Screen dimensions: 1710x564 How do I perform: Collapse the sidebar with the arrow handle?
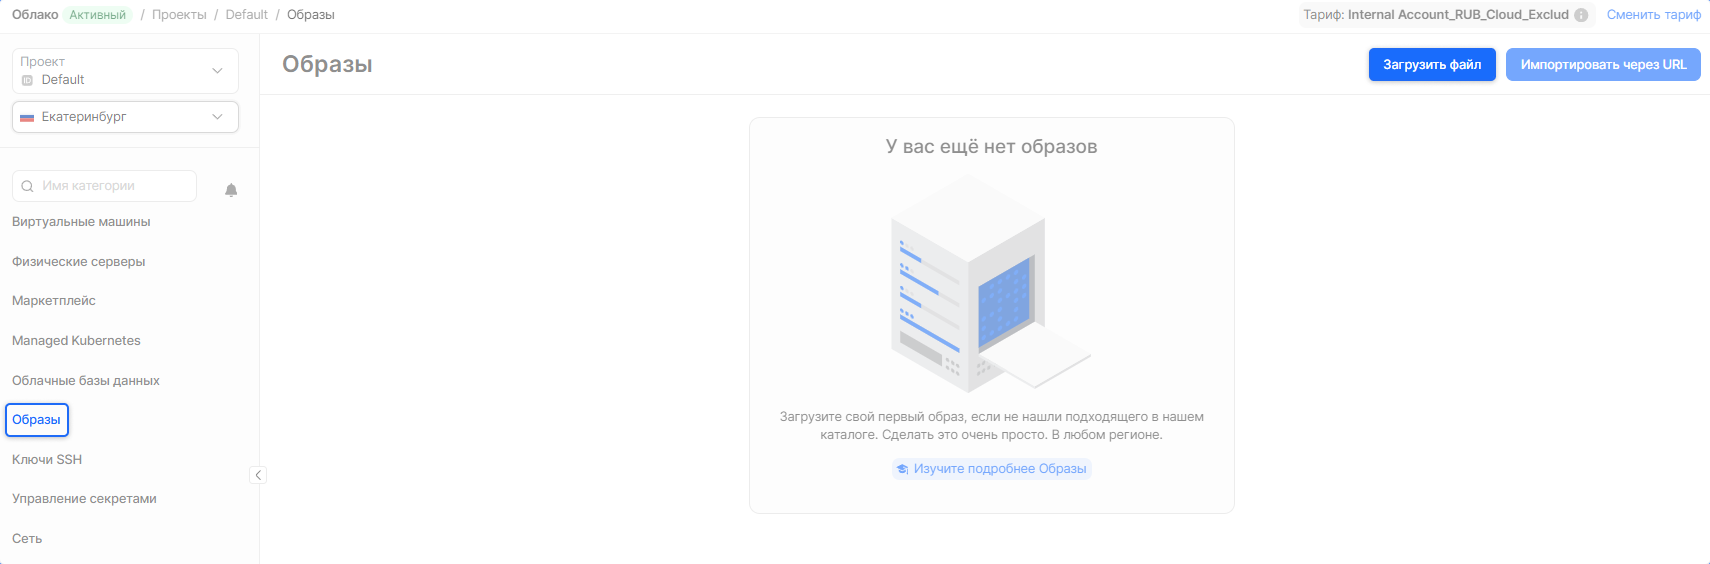click(x=258, y=475)
